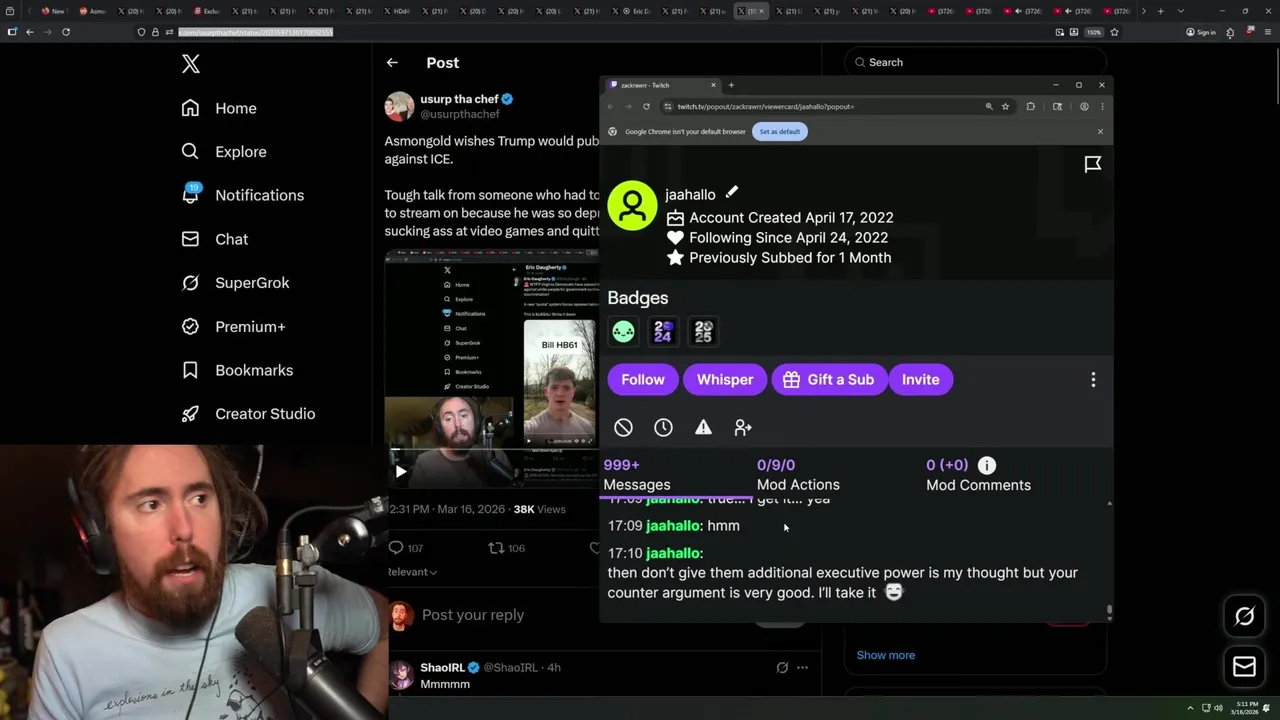This screenshot has height=720, width=1280.
Task: Open Chat in X sidebar
Action: [x=215, y=239]
